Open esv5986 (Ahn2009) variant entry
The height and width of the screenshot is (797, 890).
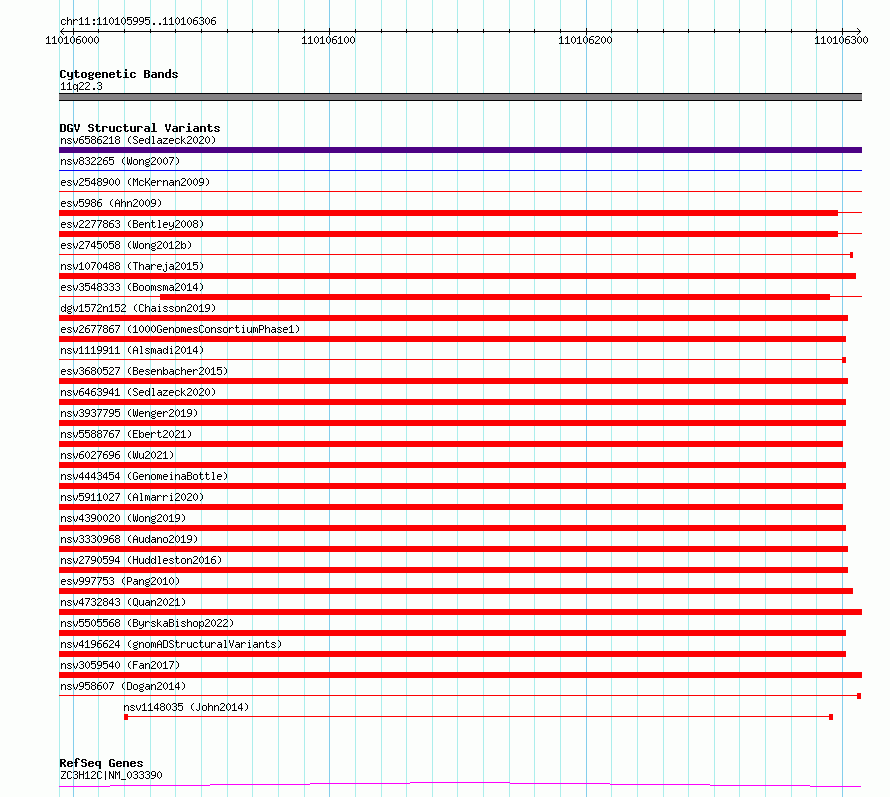[x=111, y=203]
